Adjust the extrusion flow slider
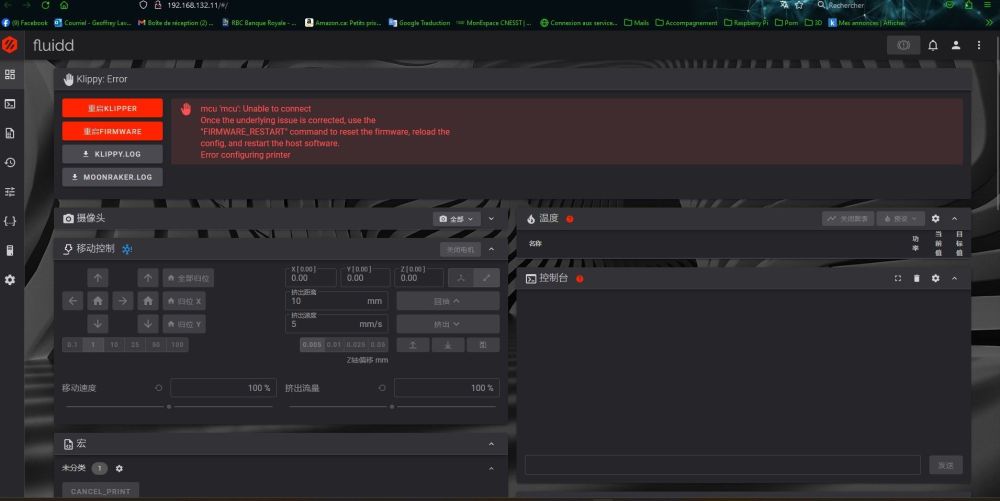The height and width of the screenshot is (501, 1000). coord(392,407)
